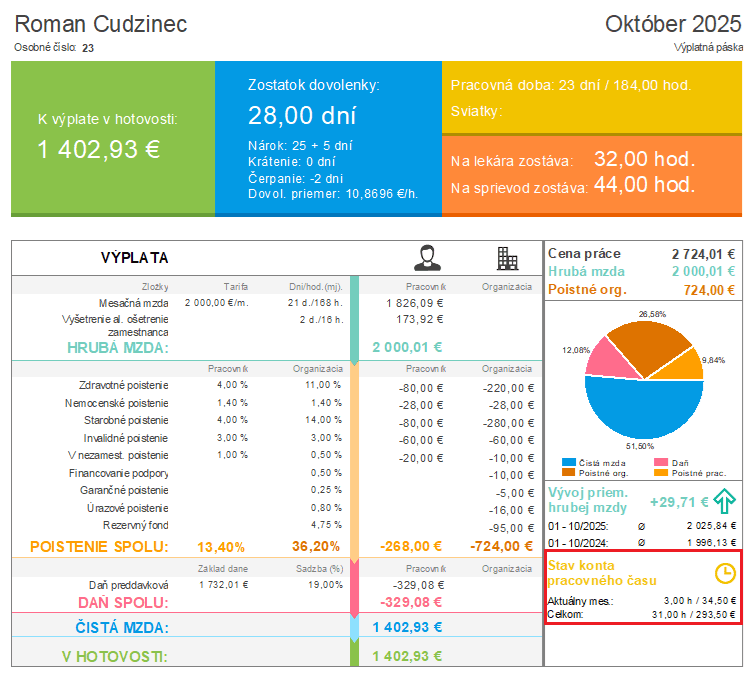The image size is (750, 677).
Task: Click the yellow clock icon
Action: click(x=725, y=573)
